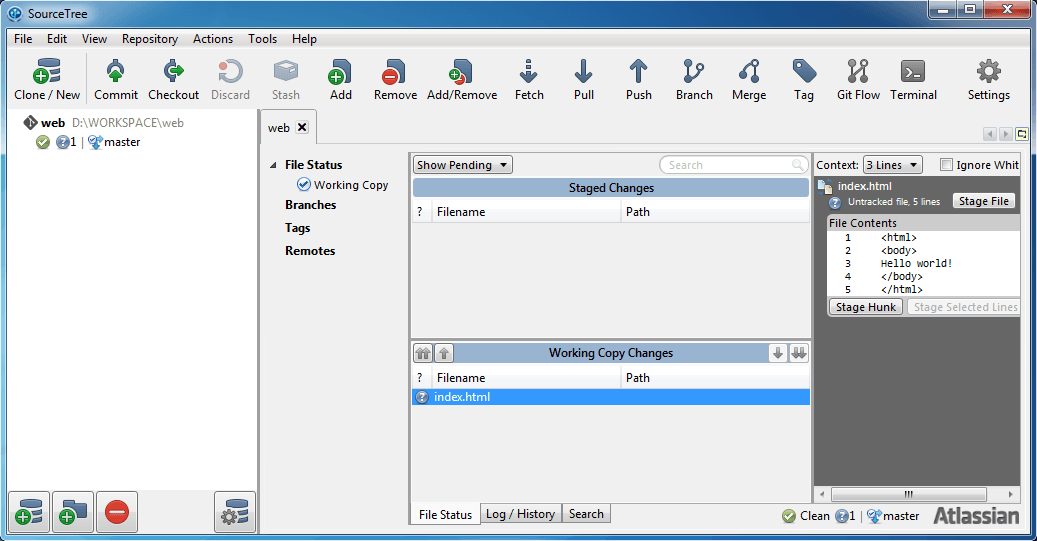Click Filename column header in Staged Changes
The width and height of the screenshot is (1037, 541).
(526, 212)
